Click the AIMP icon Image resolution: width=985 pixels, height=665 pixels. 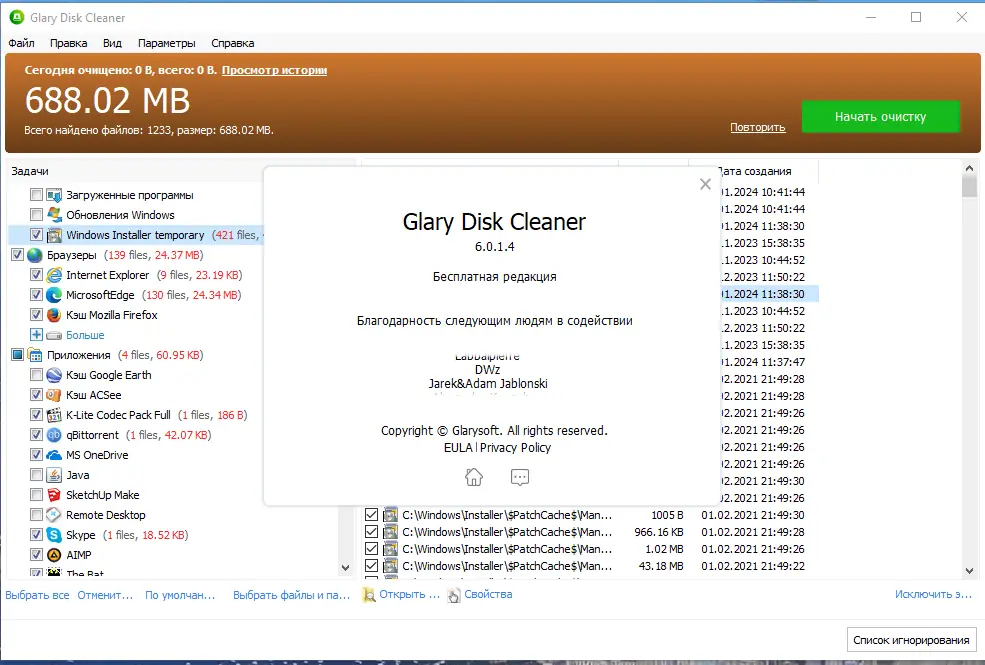(54, 555)
